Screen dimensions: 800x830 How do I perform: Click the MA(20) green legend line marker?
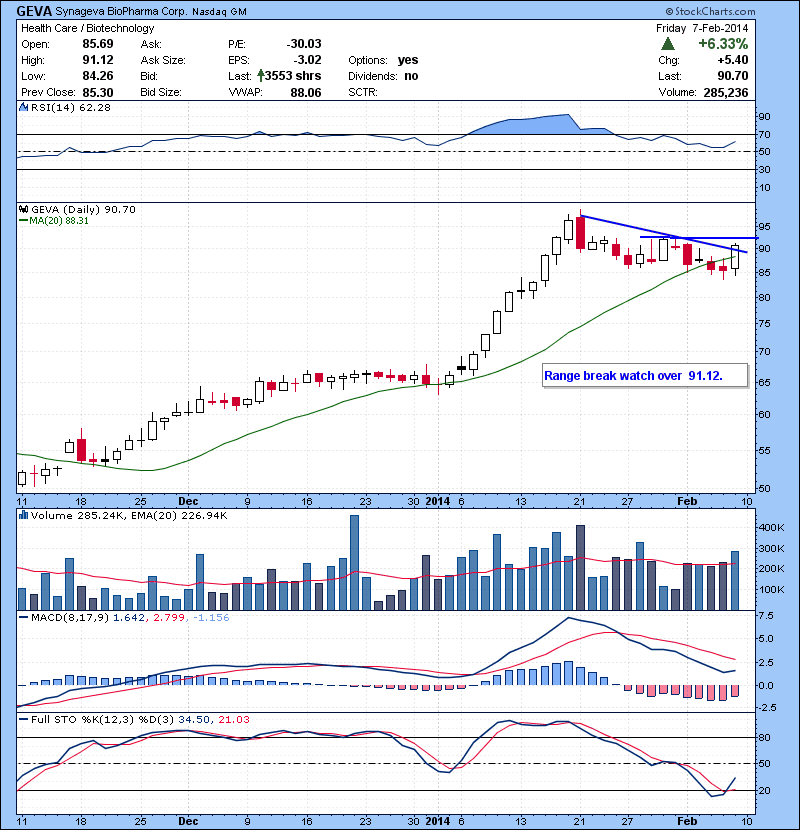click(23, 221)
